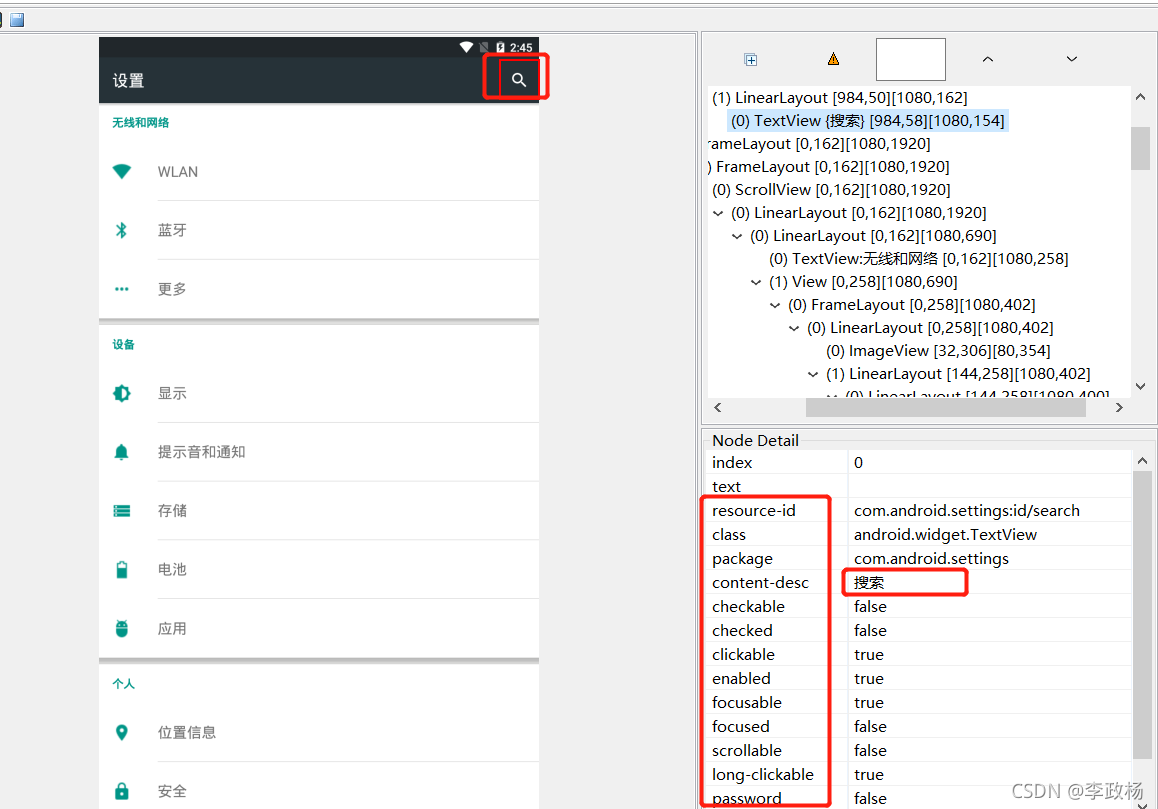Click the search input box above the tree
The width and height of the screenshot is (1158, 809).
[911, 59]
